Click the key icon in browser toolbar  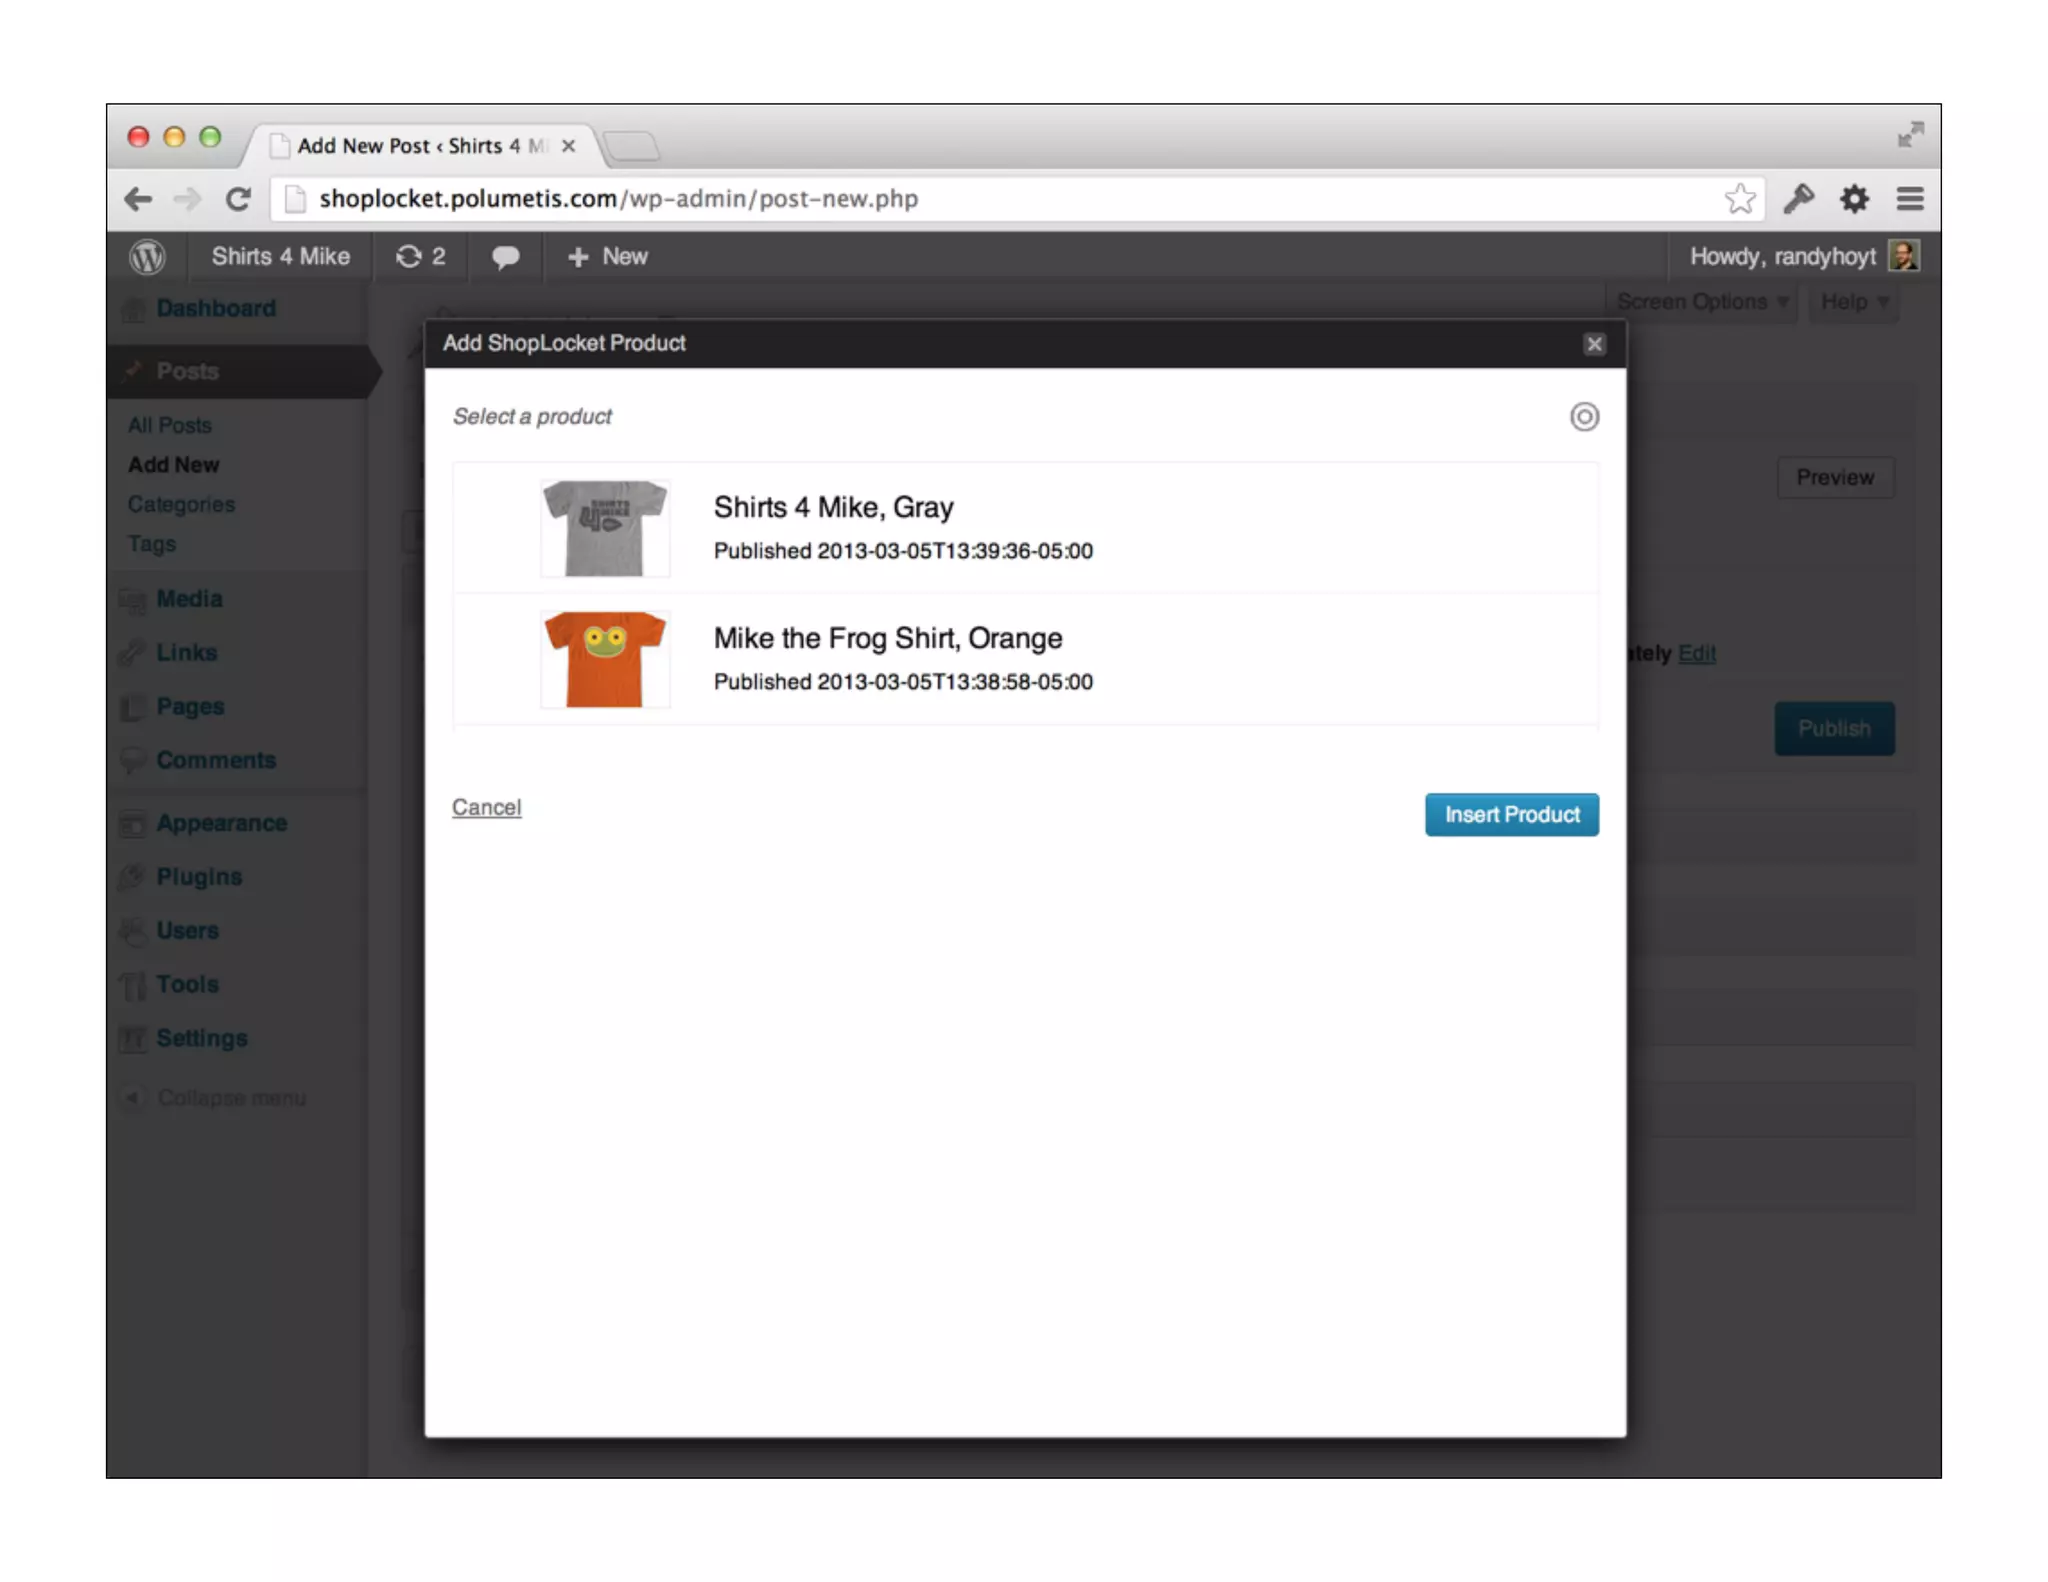pos(1798,199)
